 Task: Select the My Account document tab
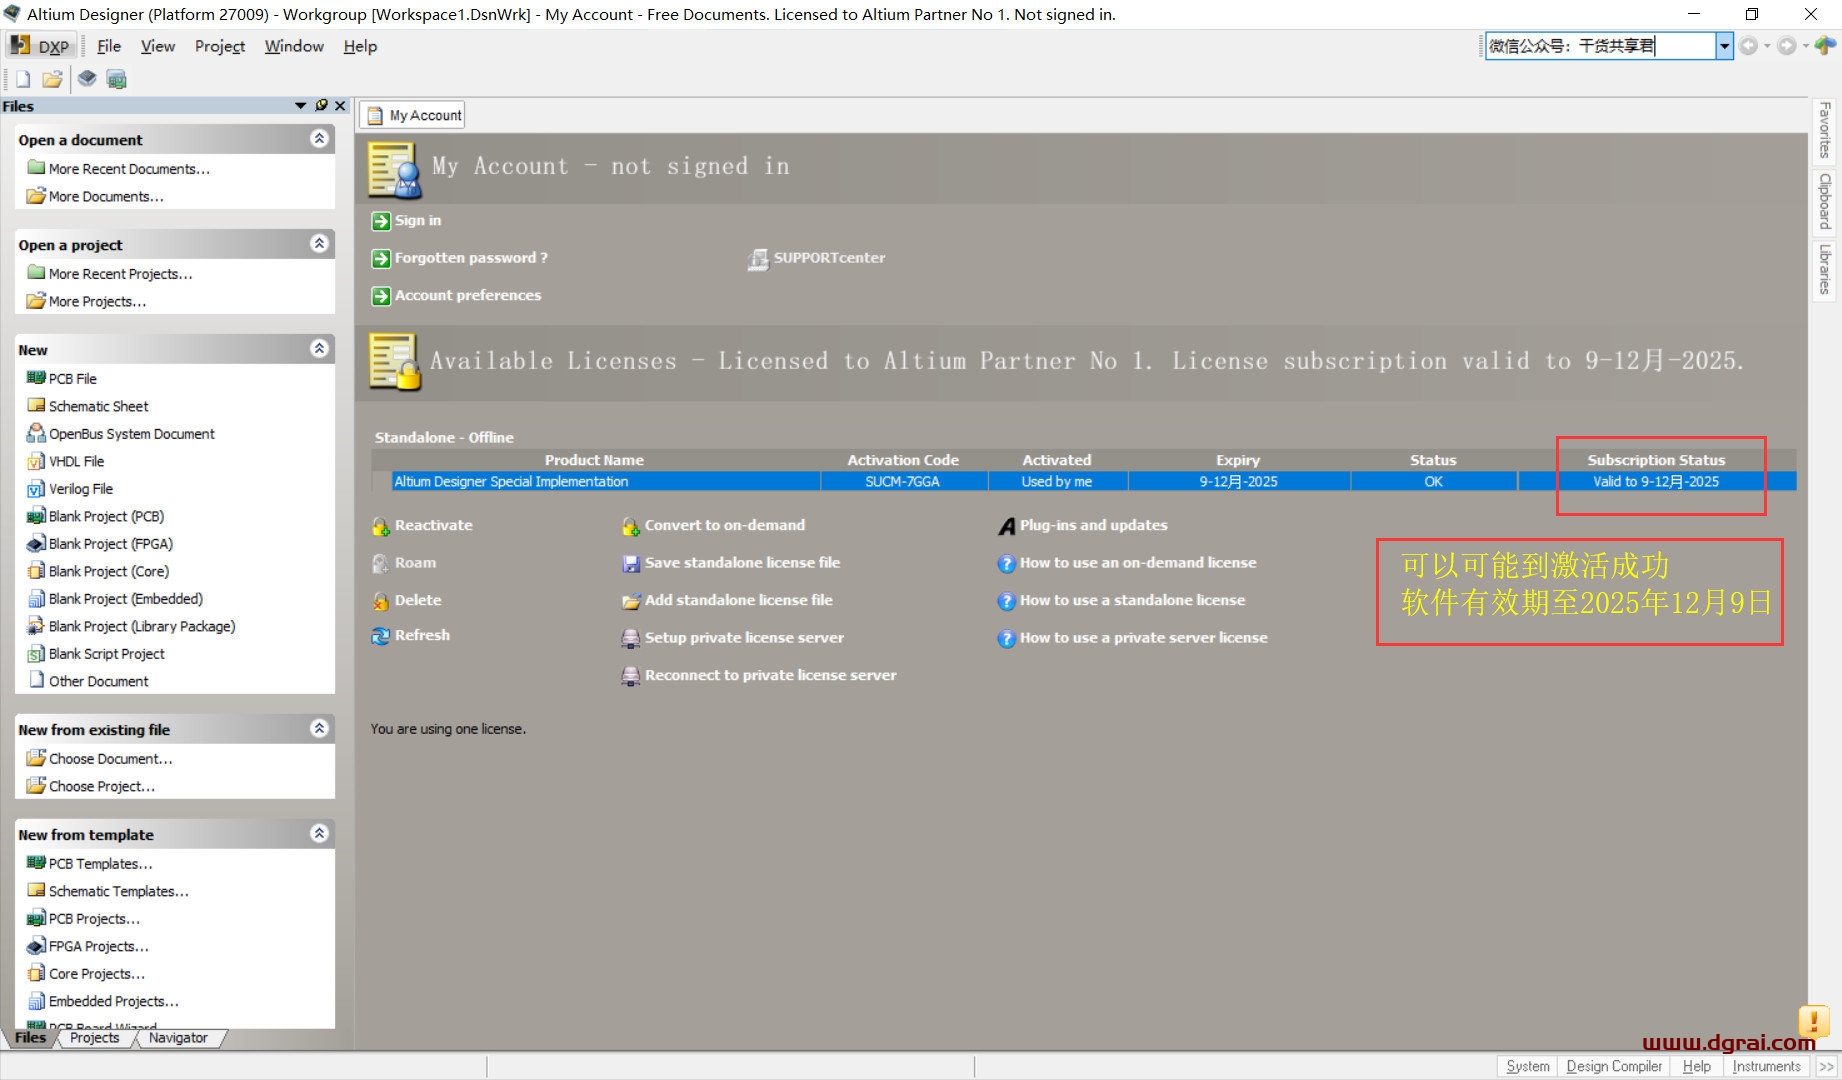pyautogui.click(x=413, y=115)
